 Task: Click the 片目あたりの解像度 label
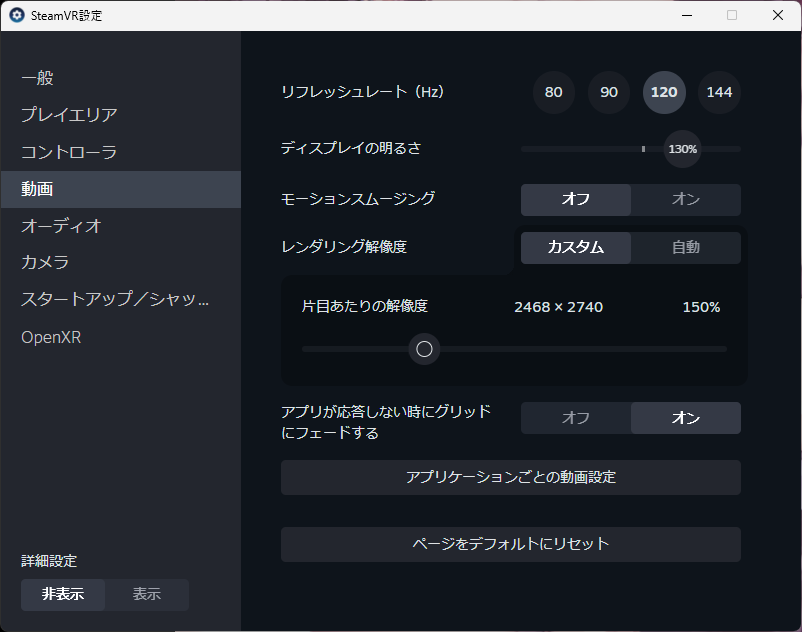(x=365, y=306)
